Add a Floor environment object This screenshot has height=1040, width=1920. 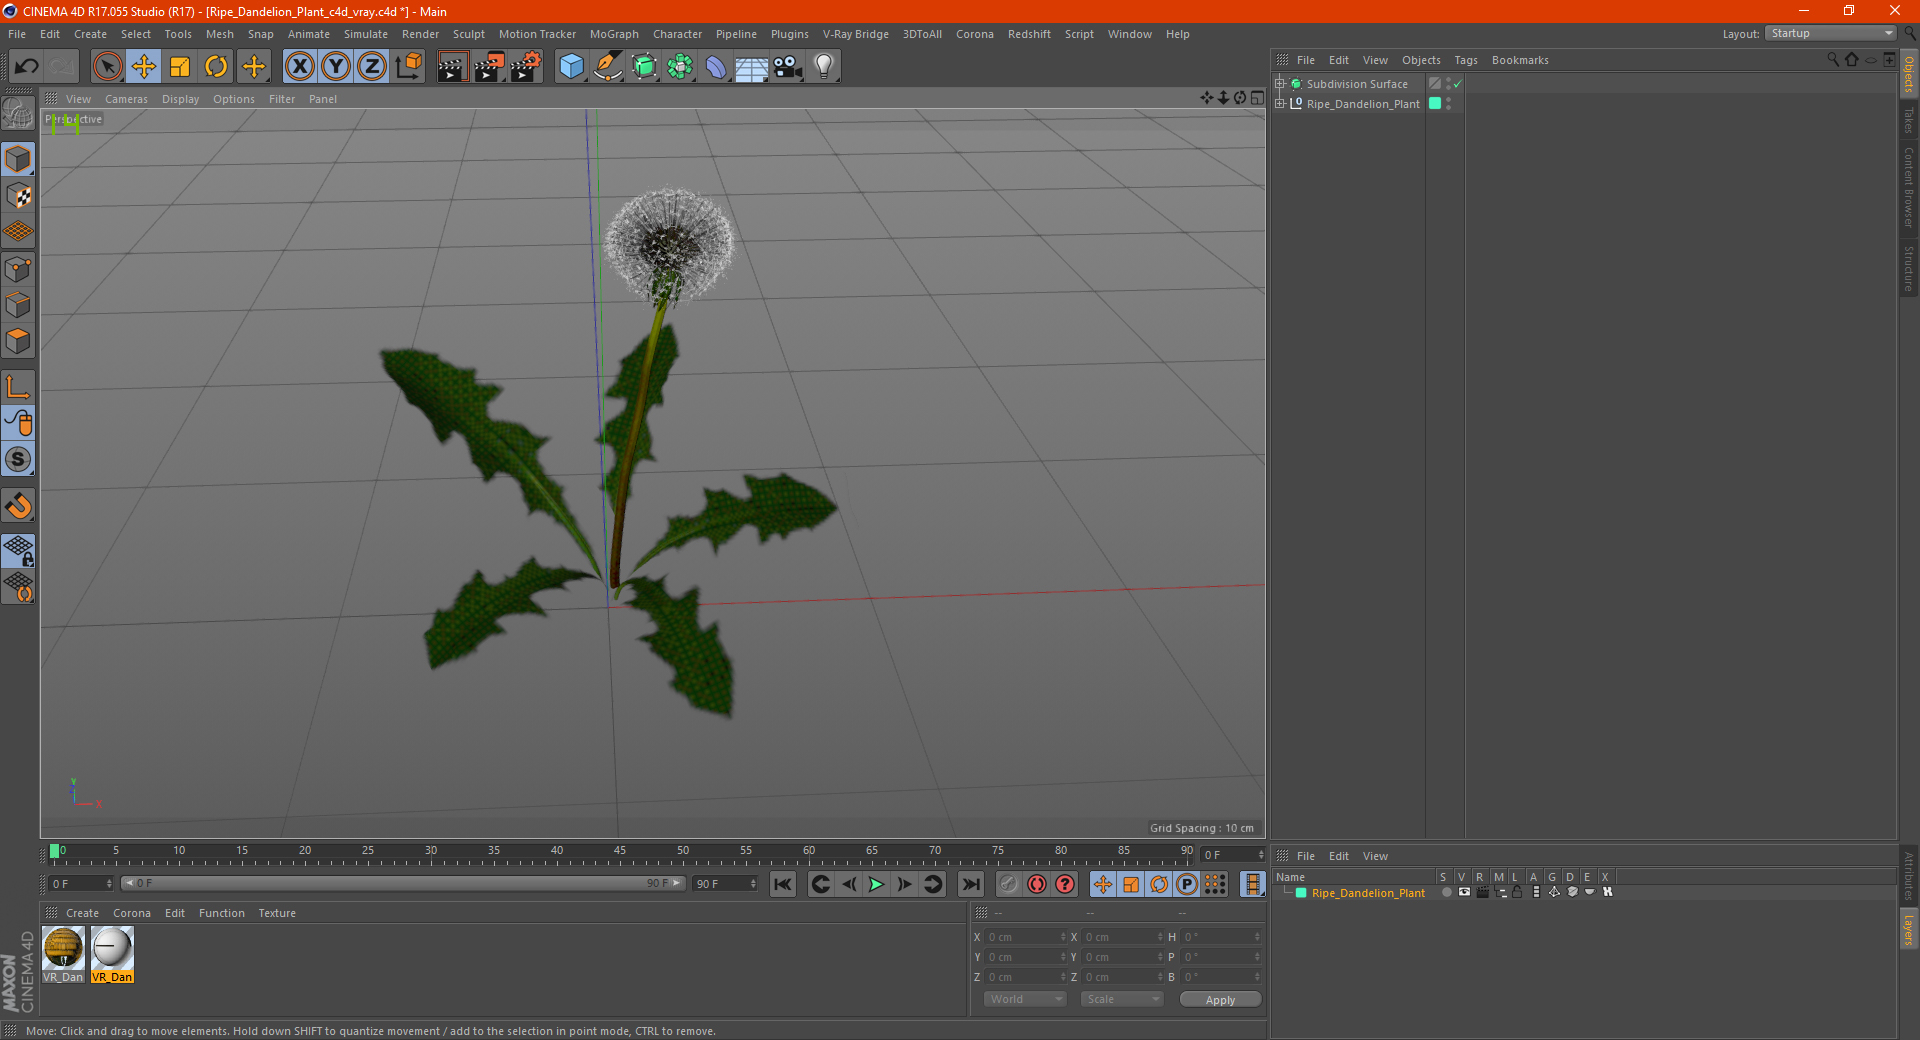tap(752, 67)
